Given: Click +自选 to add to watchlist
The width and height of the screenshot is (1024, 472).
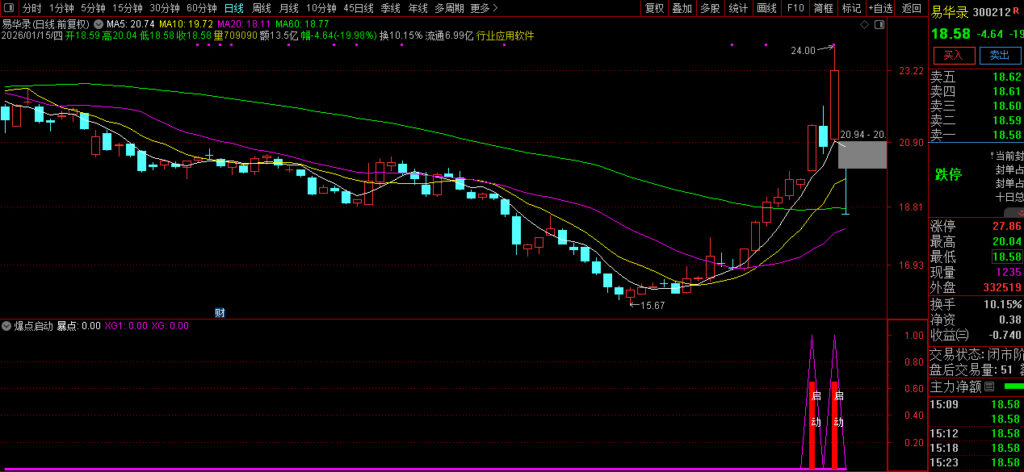Looking at the screenshot, I should [878, 8].
